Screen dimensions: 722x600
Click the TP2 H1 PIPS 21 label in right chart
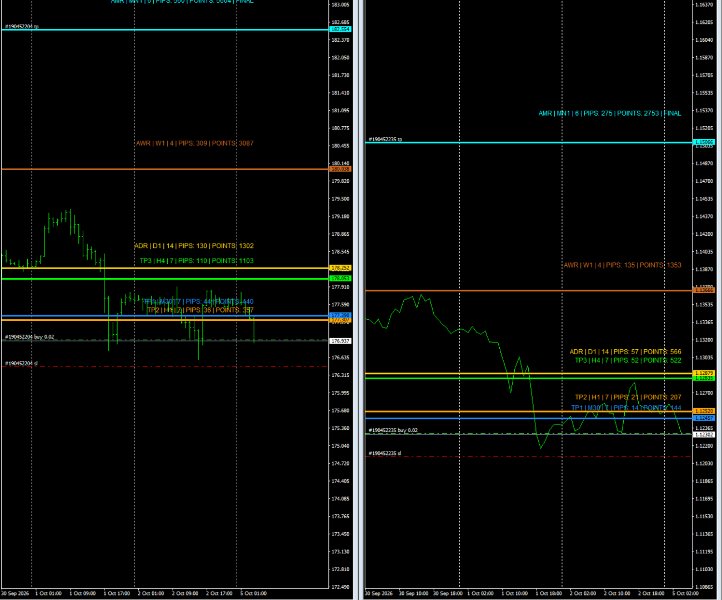pos(628,397)
